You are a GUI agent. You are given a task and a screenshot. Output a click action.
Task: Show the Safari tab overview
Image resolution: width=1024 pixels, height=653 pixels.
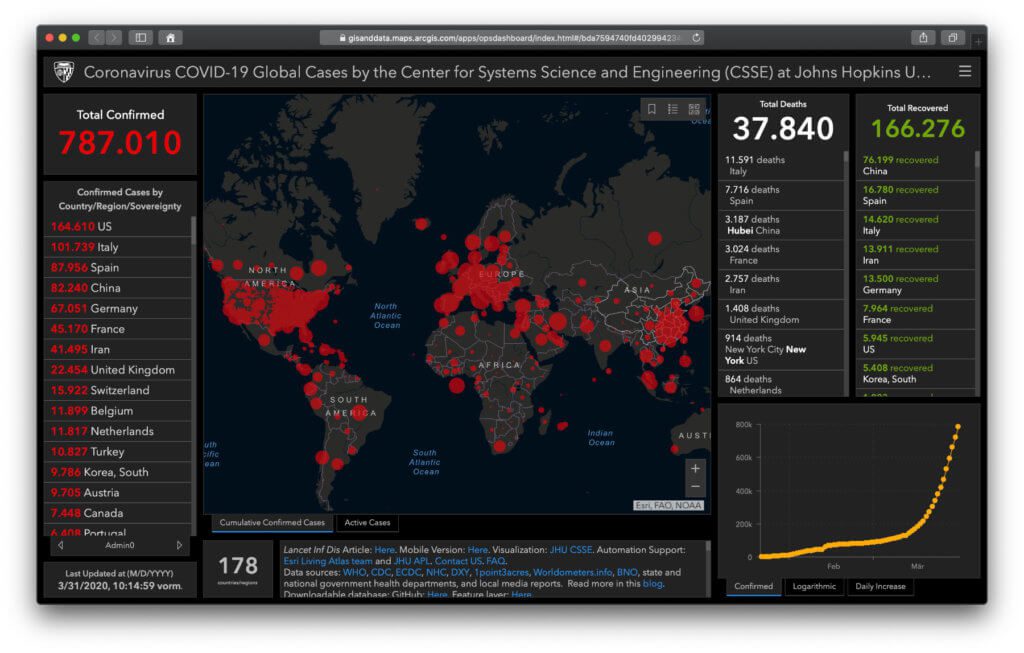[953, 38]
